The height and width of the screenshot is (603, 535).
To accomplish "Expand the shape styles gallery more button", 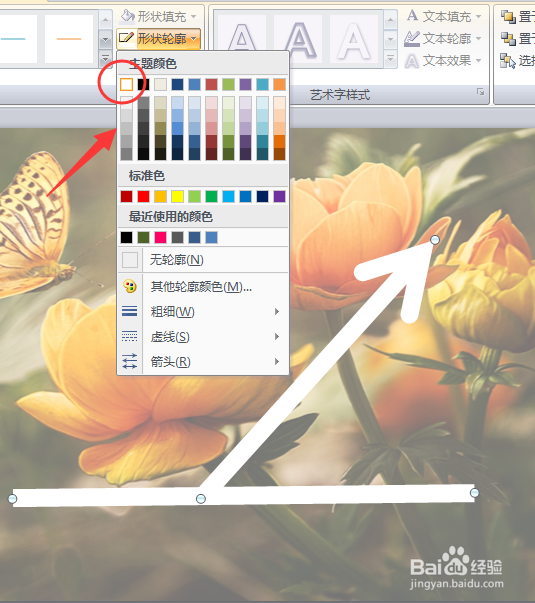I will point(105,59).
